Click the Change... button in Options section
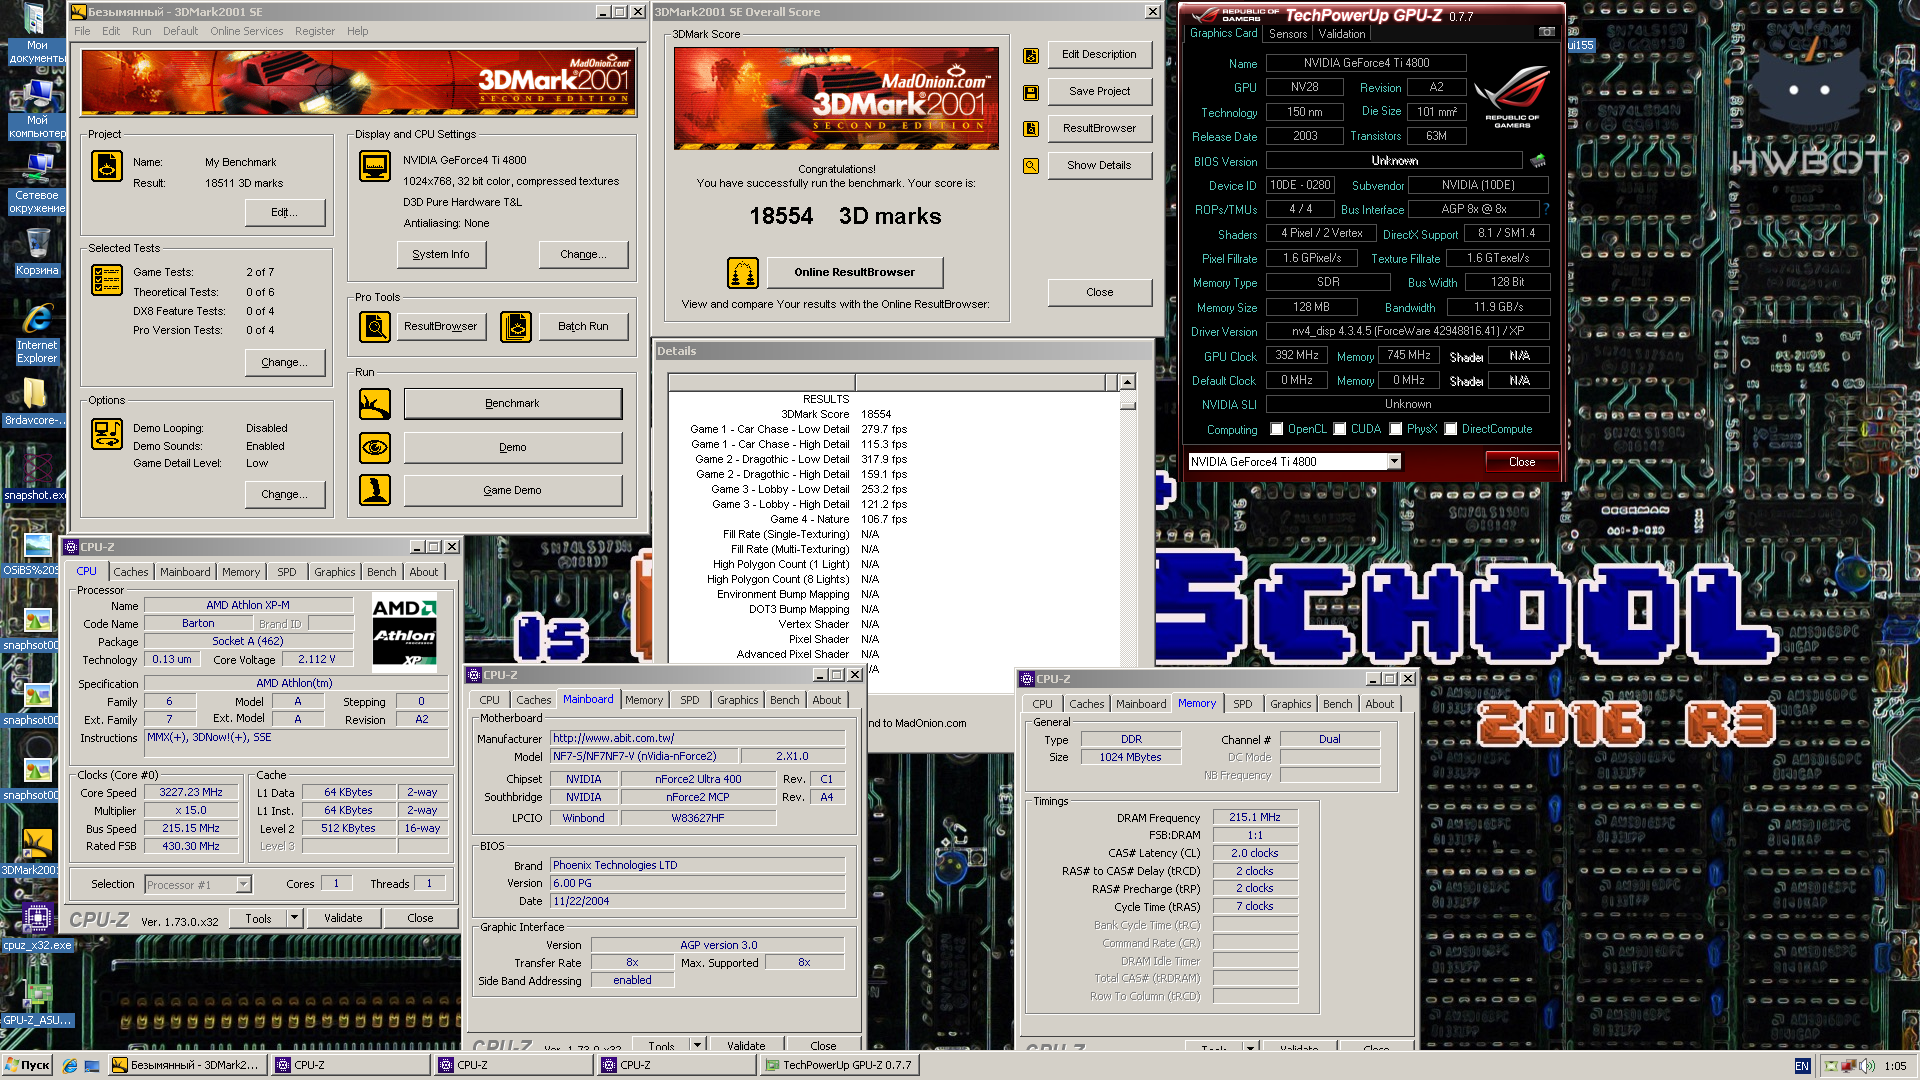The width and height of the screenshot is (1920, 1080). 285,495
